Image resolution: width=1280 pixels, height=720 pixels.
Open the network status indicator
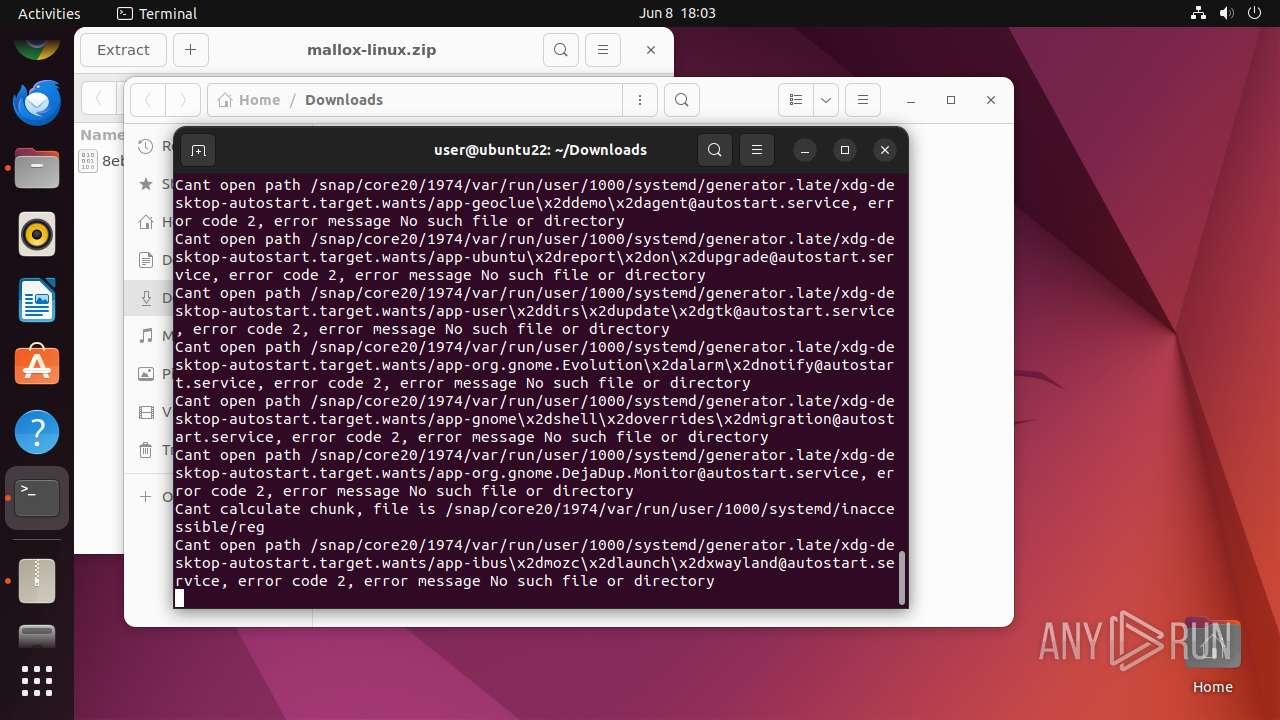coord(1199,13)
